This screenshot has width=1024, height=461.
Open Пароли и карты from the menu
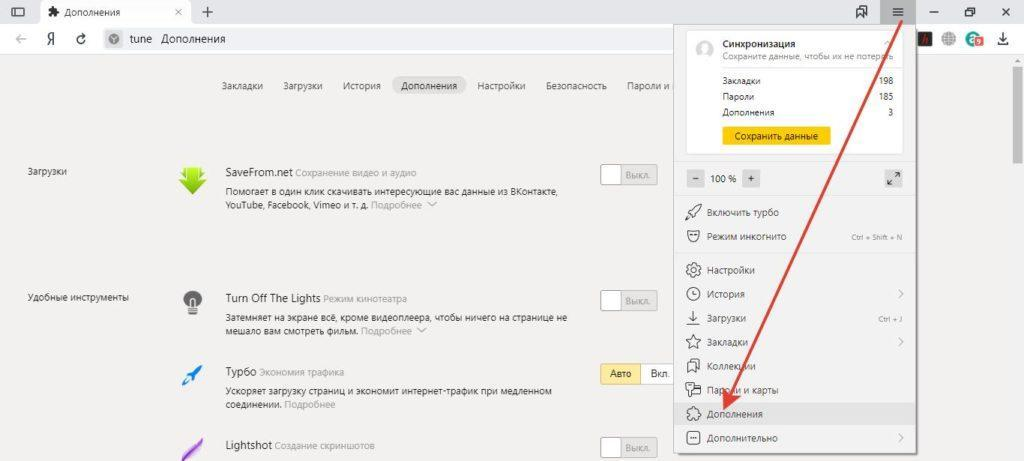pyautogui.click(x=795, y=390)
